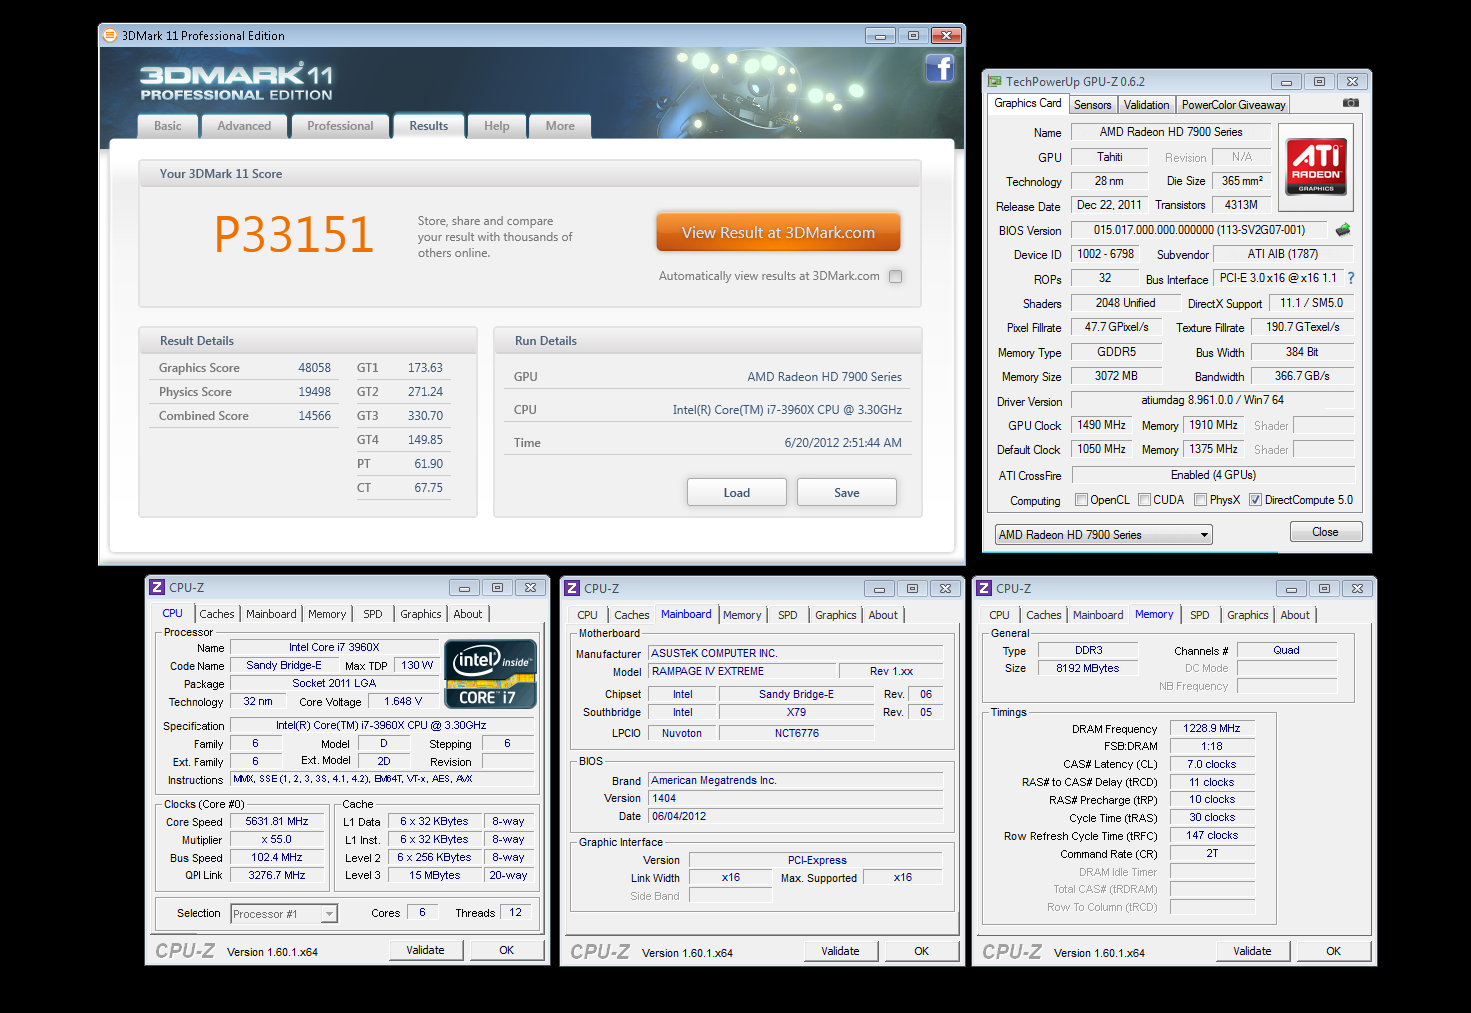Open Graphics tab in the Memory CPU-Z window
The image size is (1471, 1013).
(1248, 615)
